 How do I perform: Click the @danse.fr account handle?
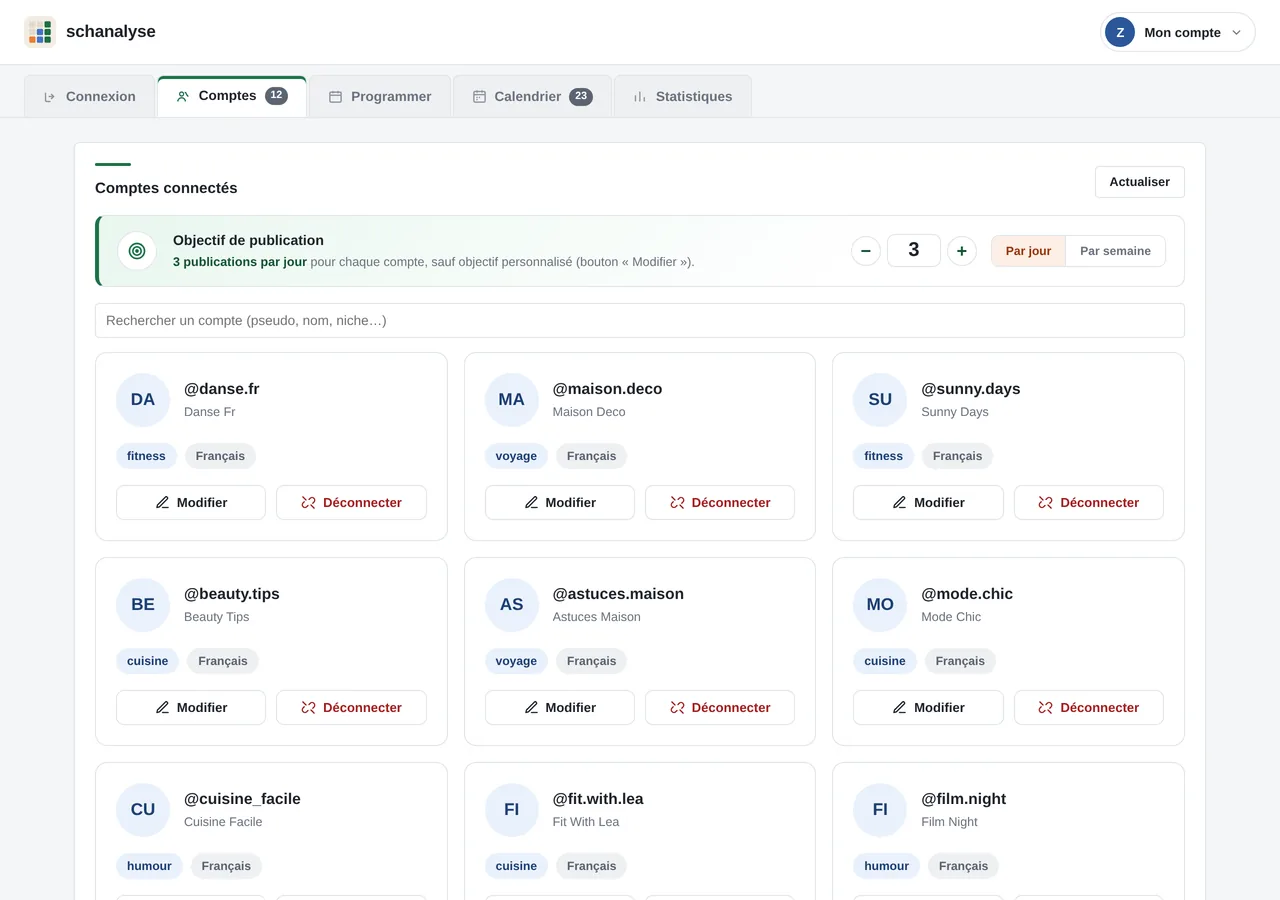click(222, 389)
